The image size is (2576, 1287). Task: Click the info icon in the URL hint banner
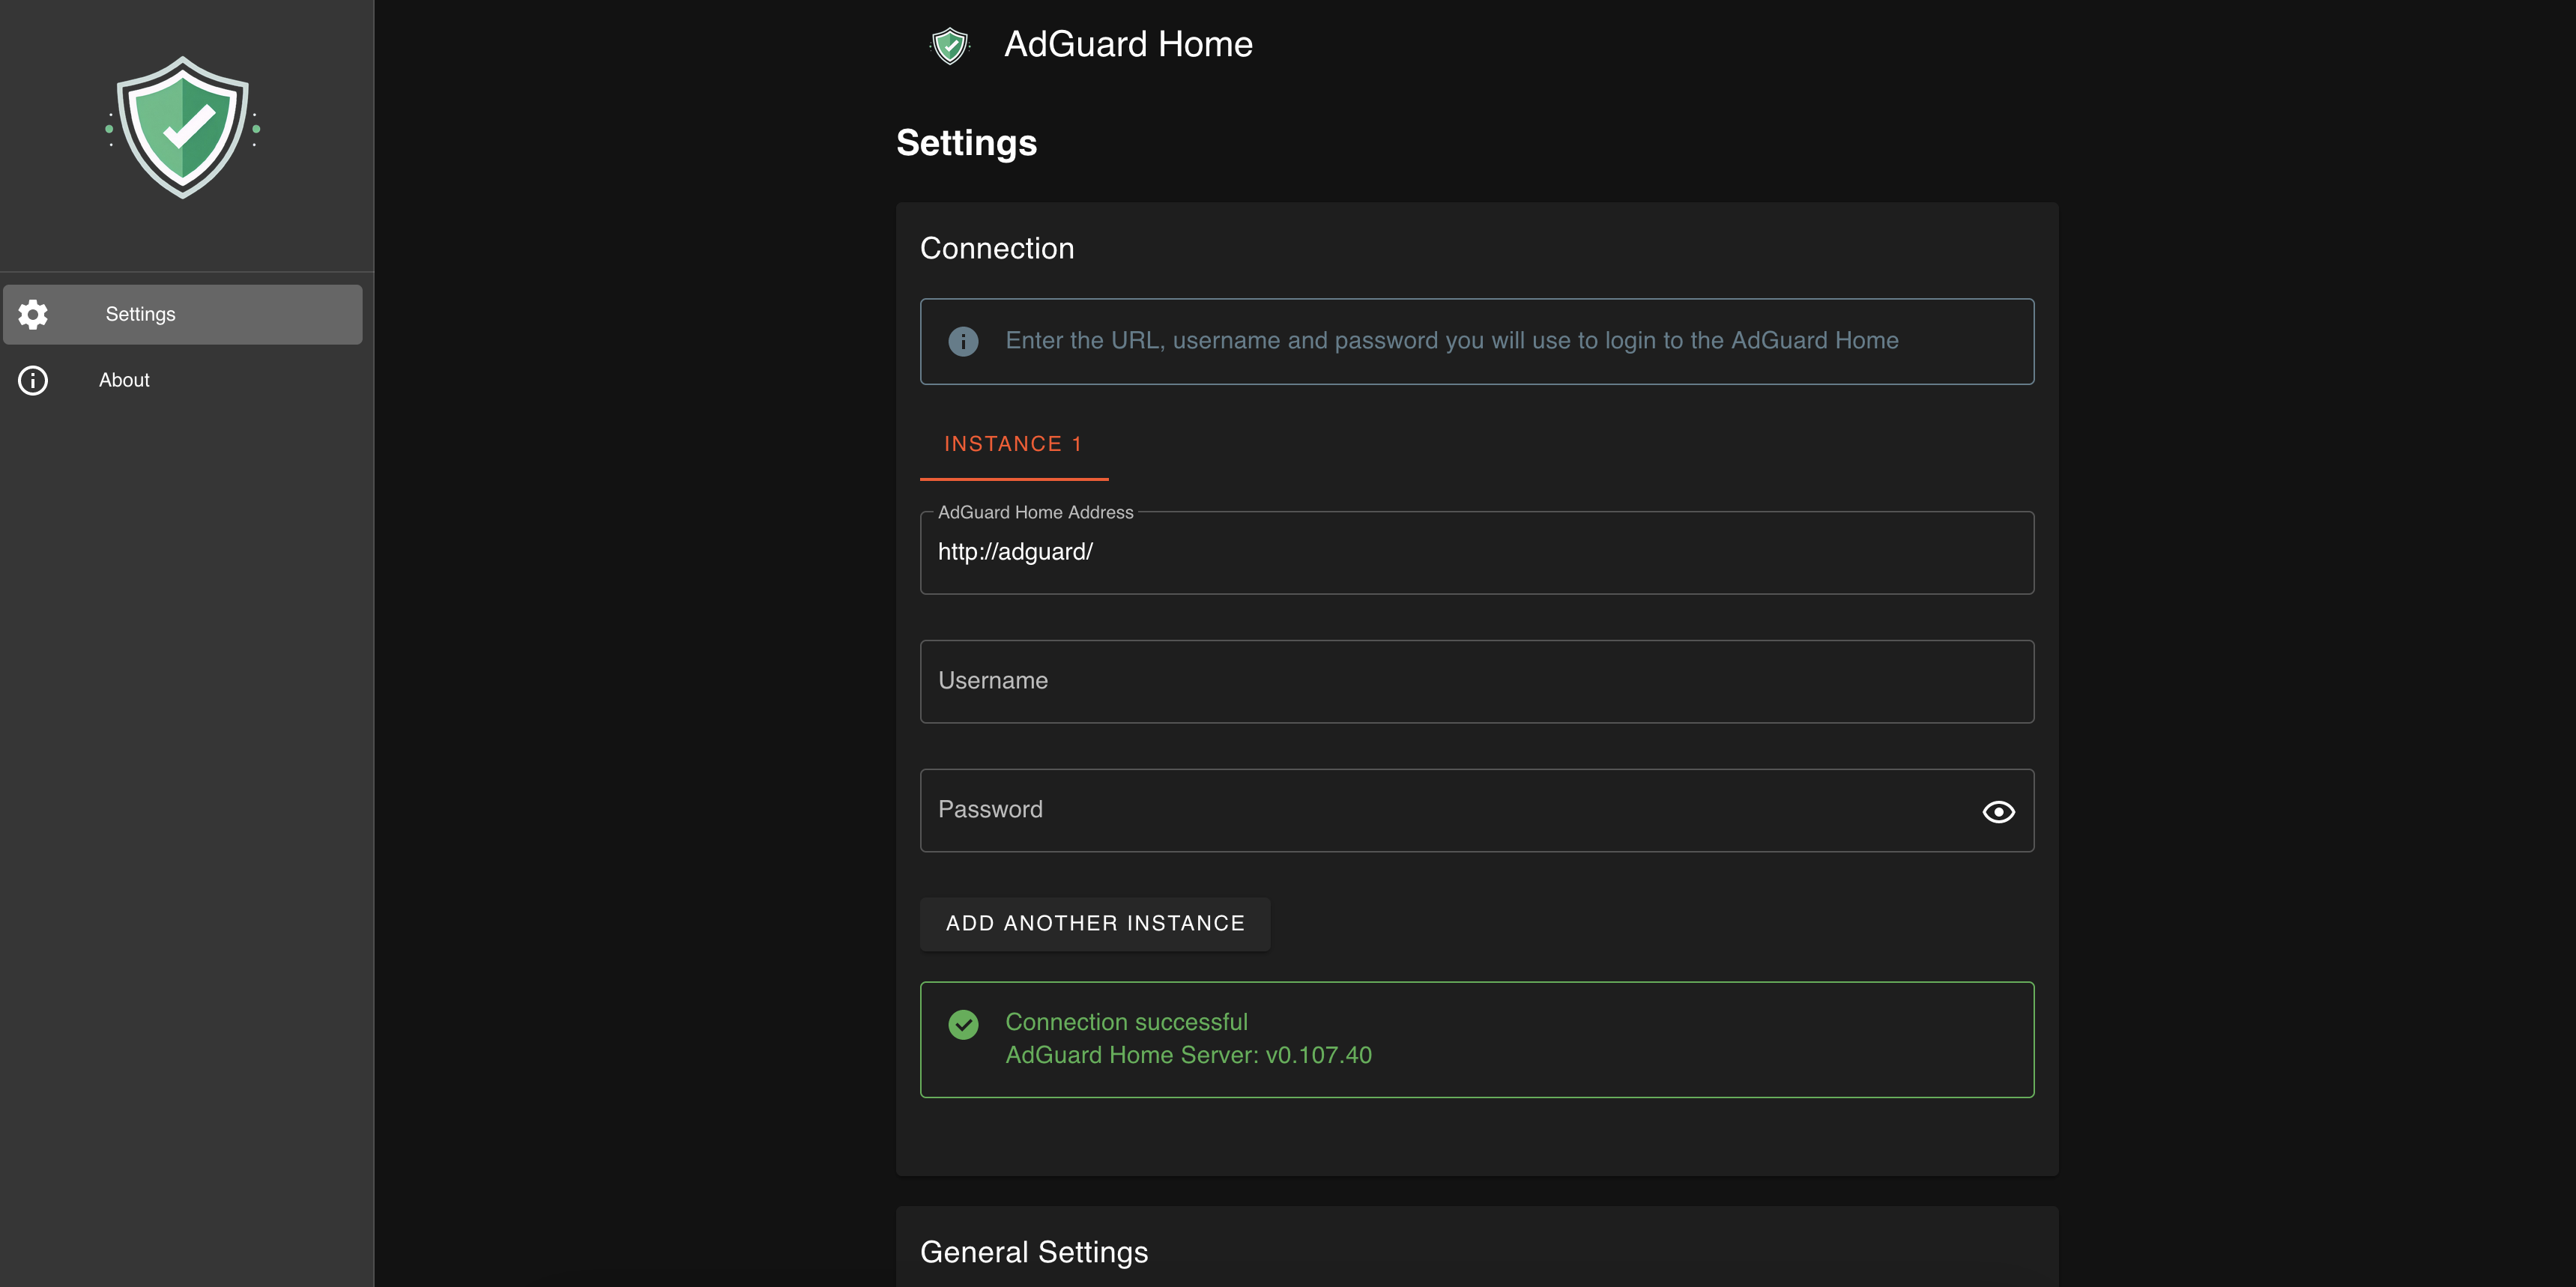click(x=963, y=341)
